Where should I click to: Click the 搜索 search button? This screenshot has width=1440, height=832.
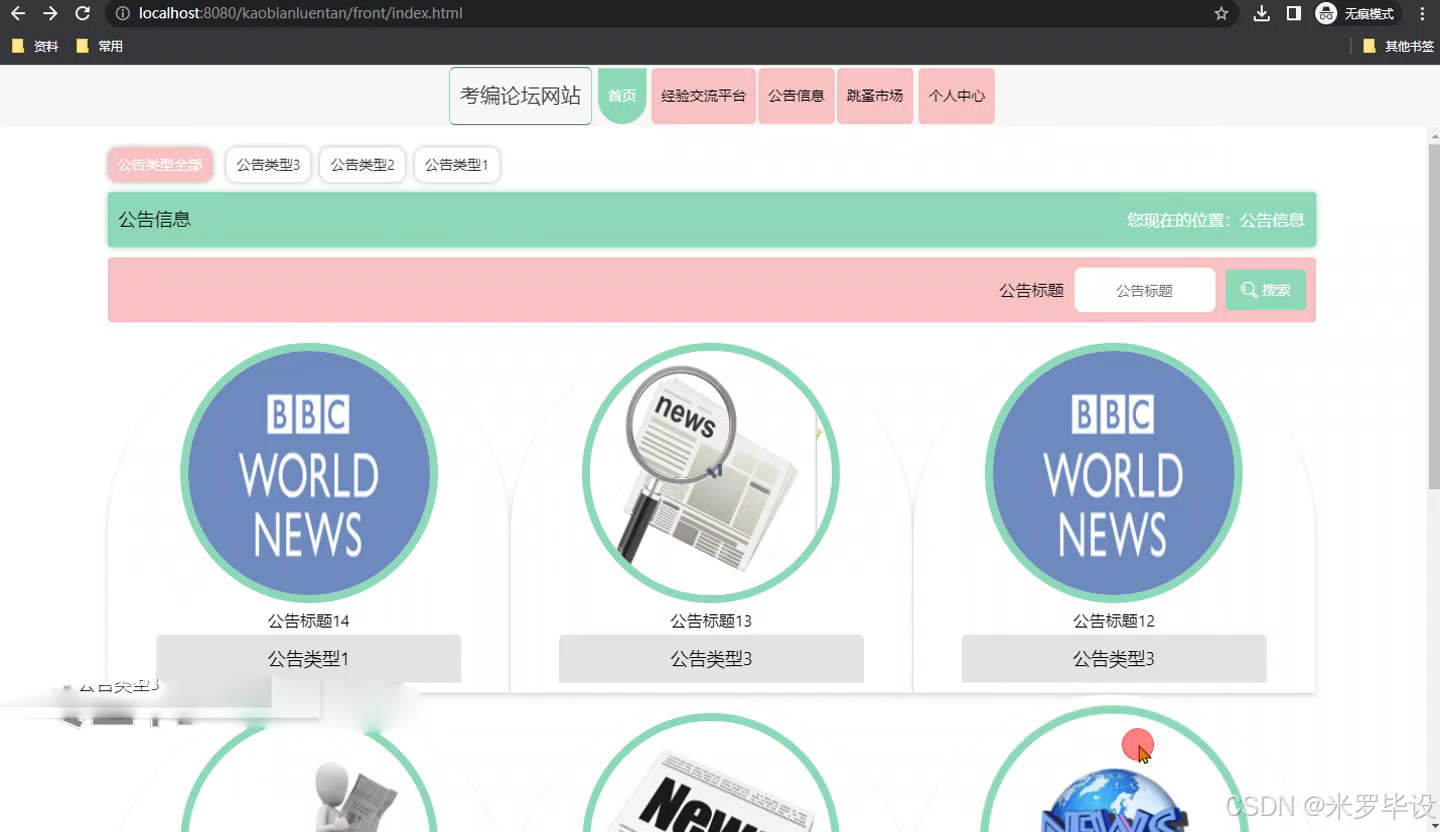(1265, 289)
